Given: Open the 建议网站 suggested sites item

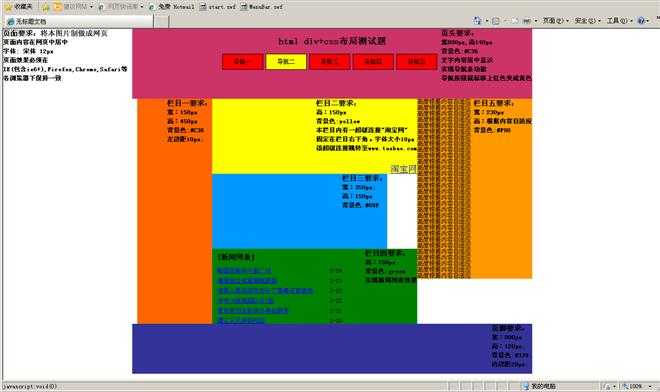Looking at the screenshot, I should click(x=71, y=7).
